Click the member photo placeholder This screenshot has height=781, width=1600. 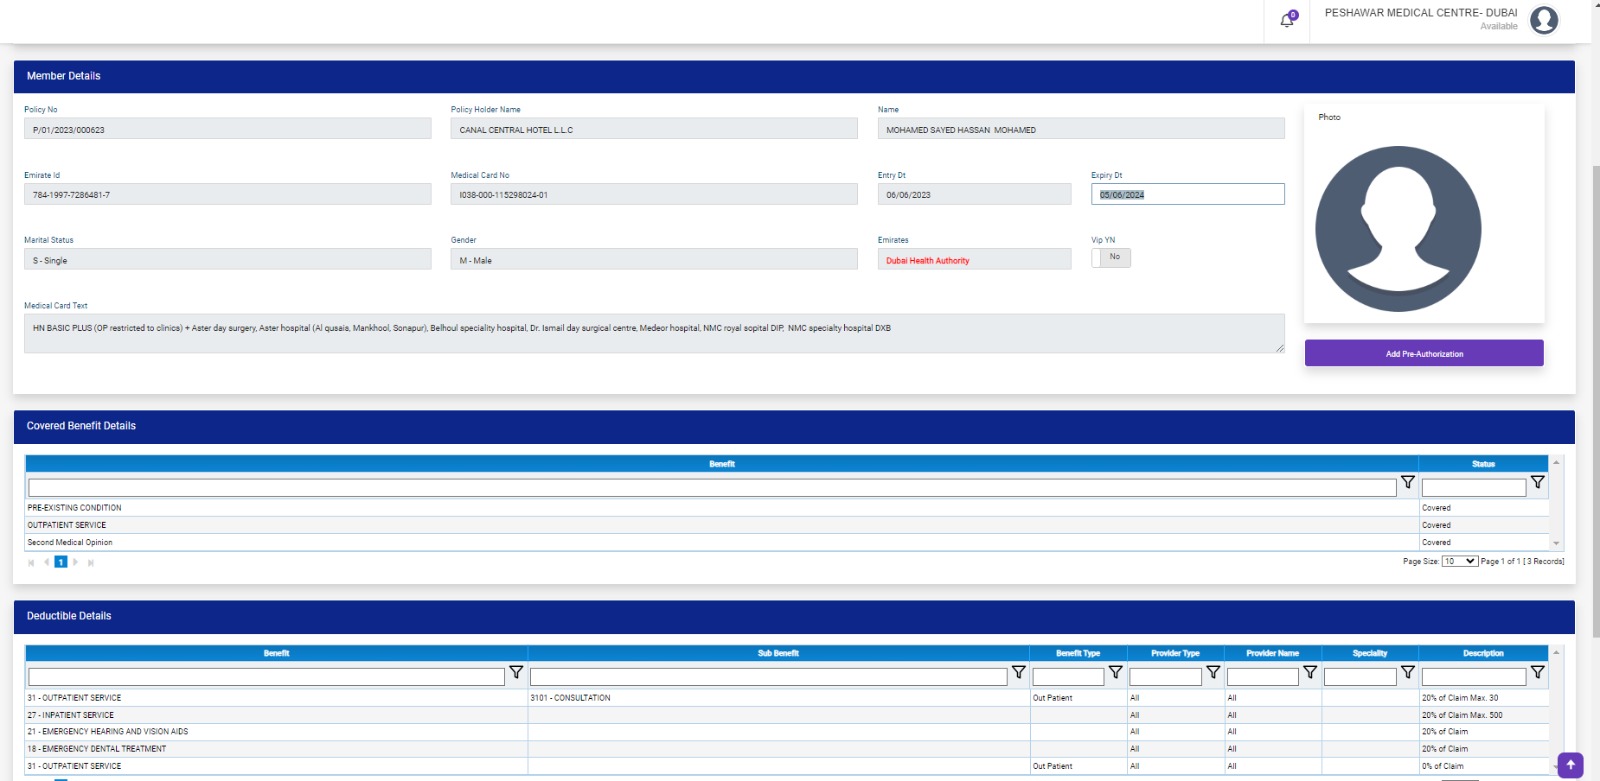[x=1398, y=229]
